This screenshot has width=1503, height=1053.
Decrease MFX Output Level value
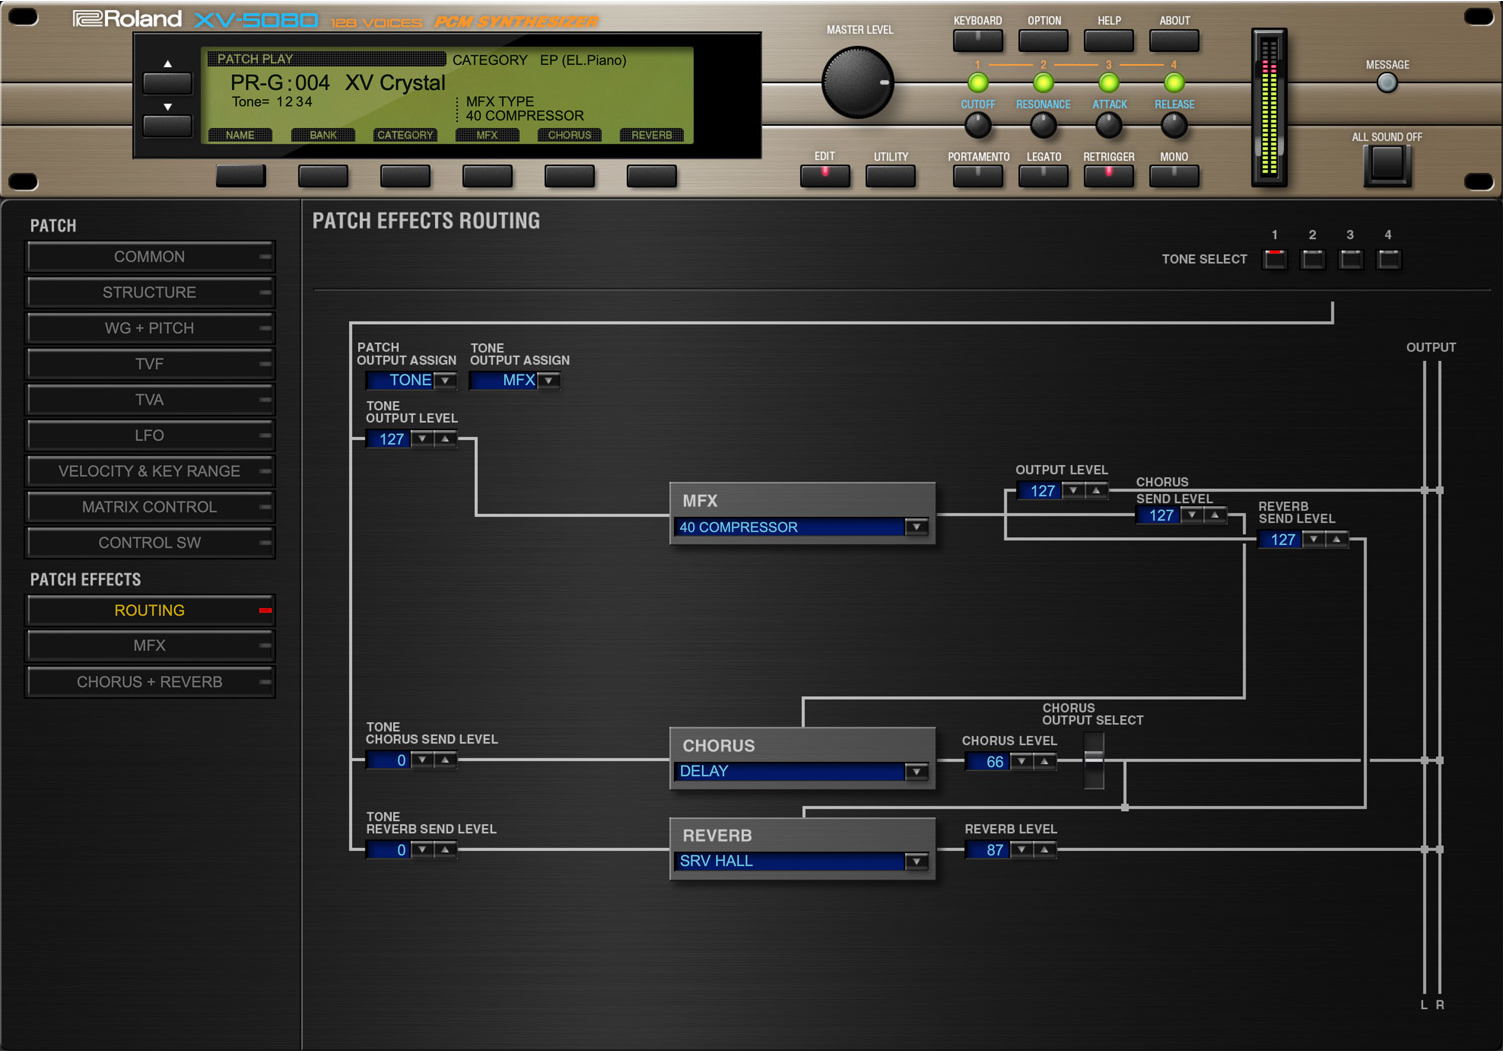[1074, 491]
